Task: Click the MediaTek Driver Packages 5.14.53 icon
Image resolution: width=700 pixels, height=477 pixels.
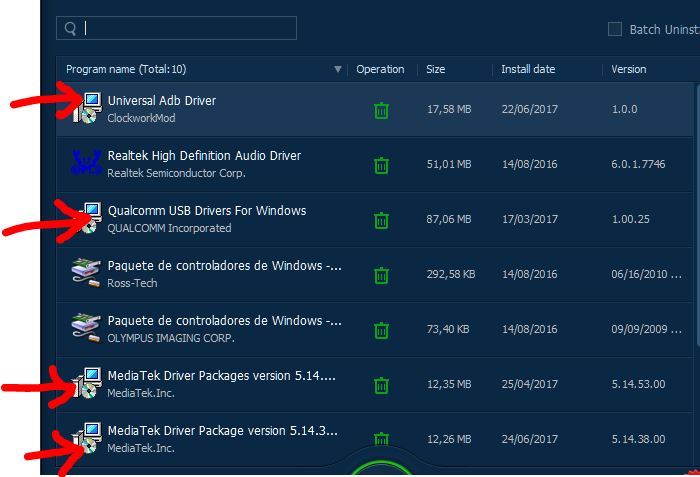Action: pyautogui.click(x=88, y=383)
